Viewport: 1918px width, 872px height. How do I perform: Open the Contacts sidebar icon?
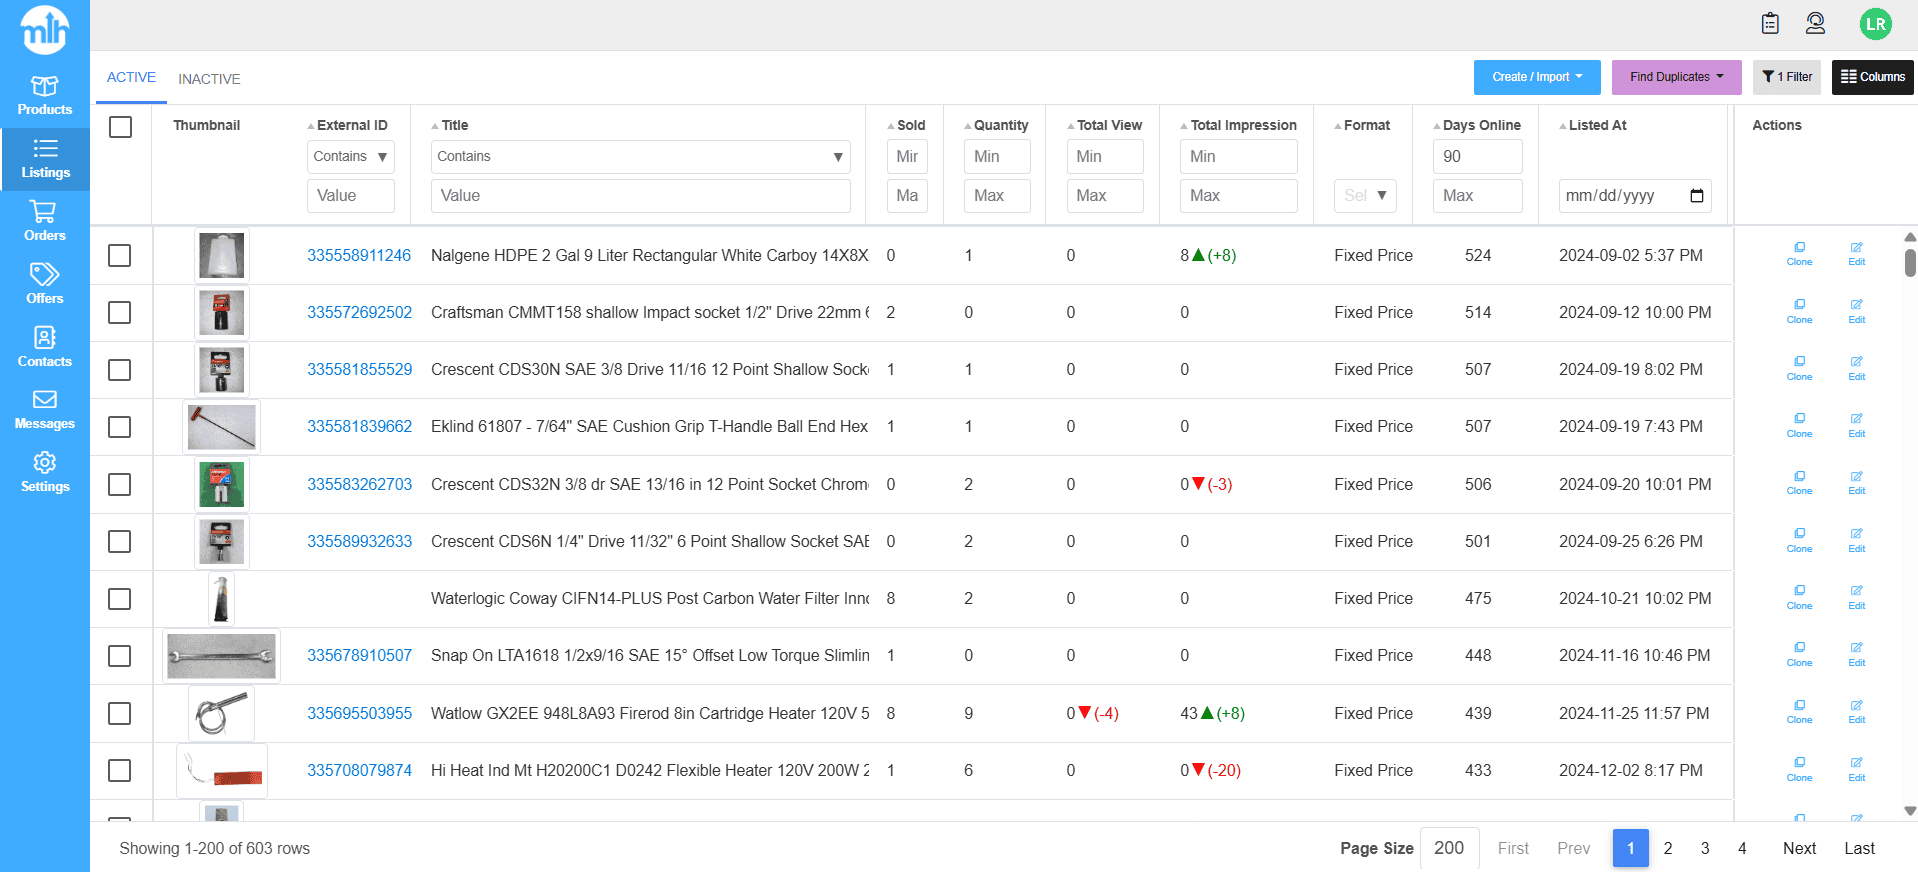(x=44, y=347)
